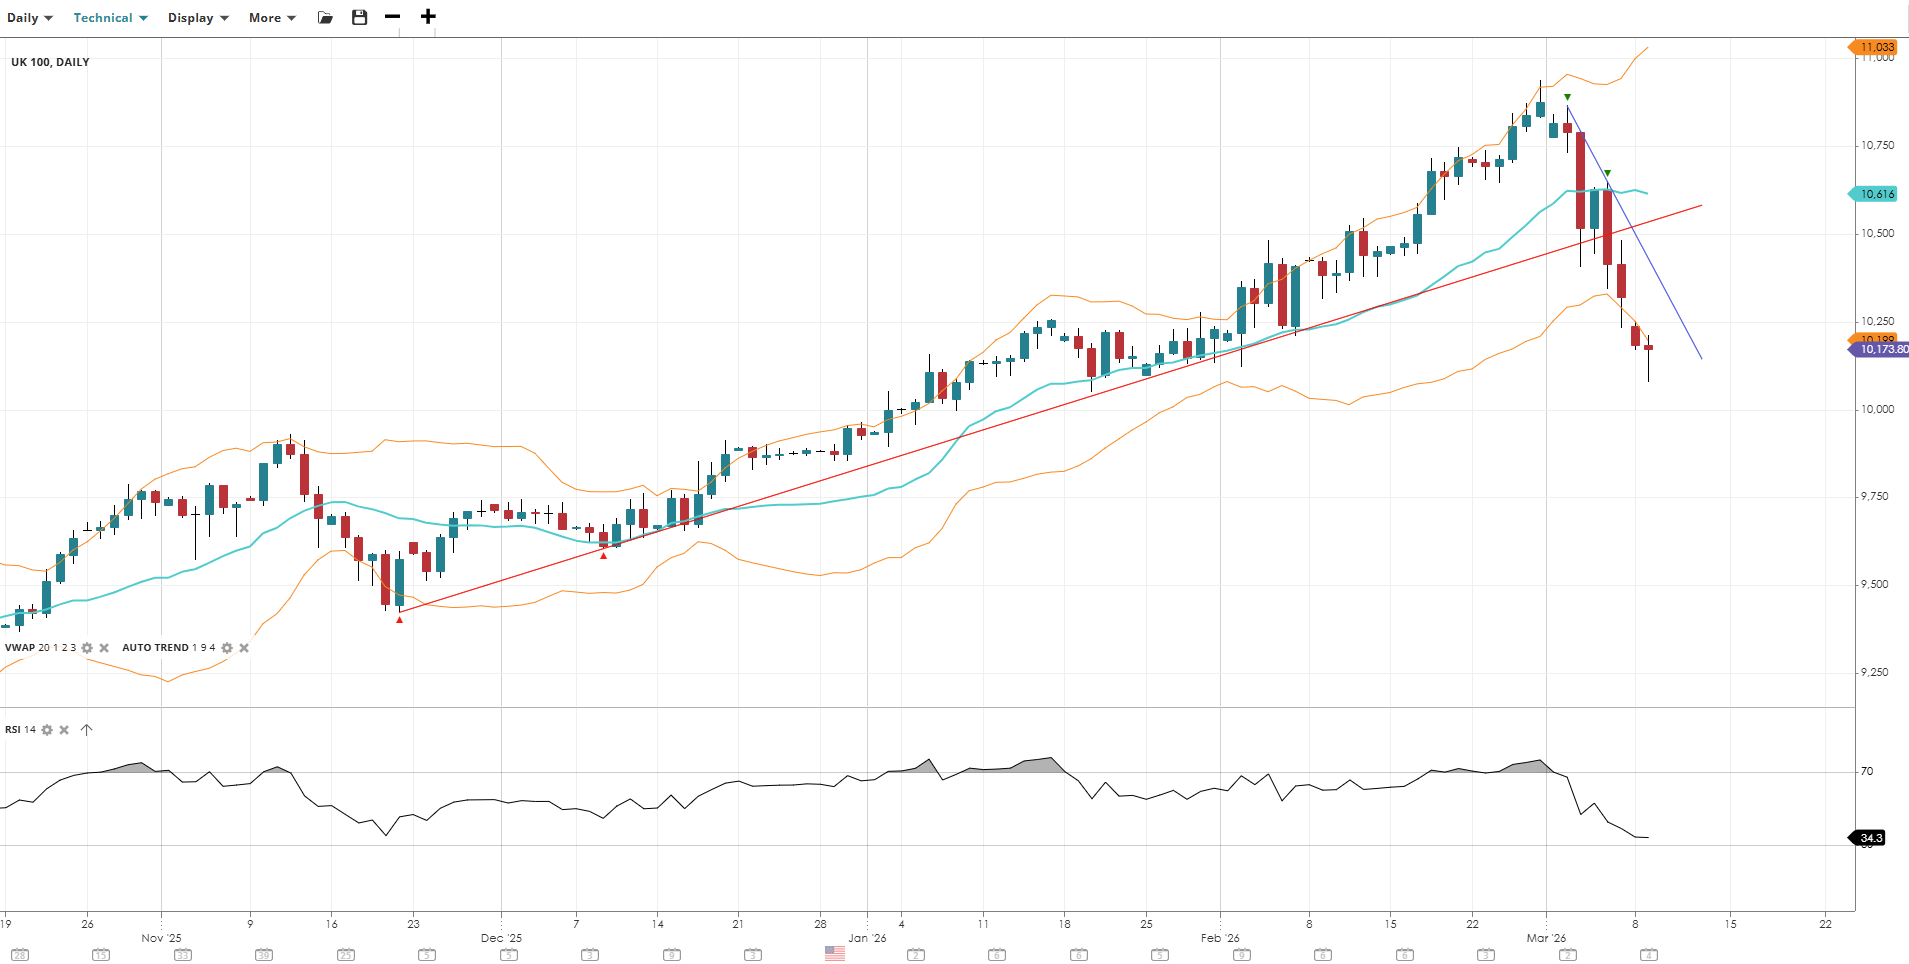The width and height of the screenshot is (1909, 964).
Task: Open the AUTO TREND settings gear
Action: [x=227, y=648]
